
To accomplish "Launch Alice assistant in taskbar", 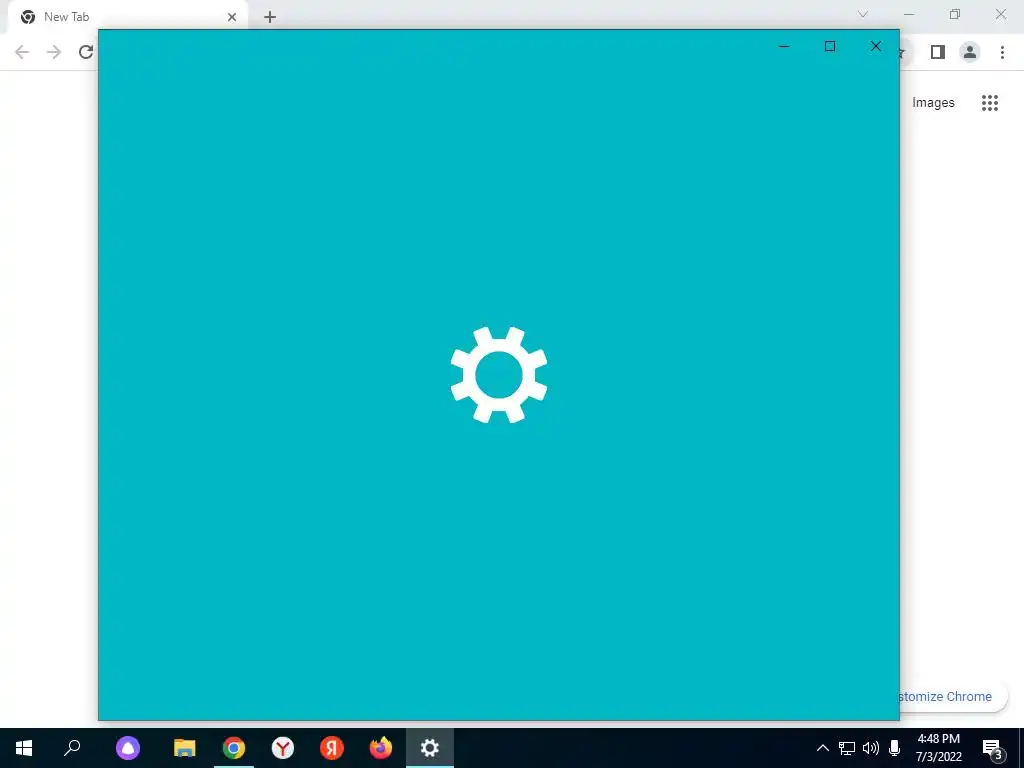I will point(128,748).
